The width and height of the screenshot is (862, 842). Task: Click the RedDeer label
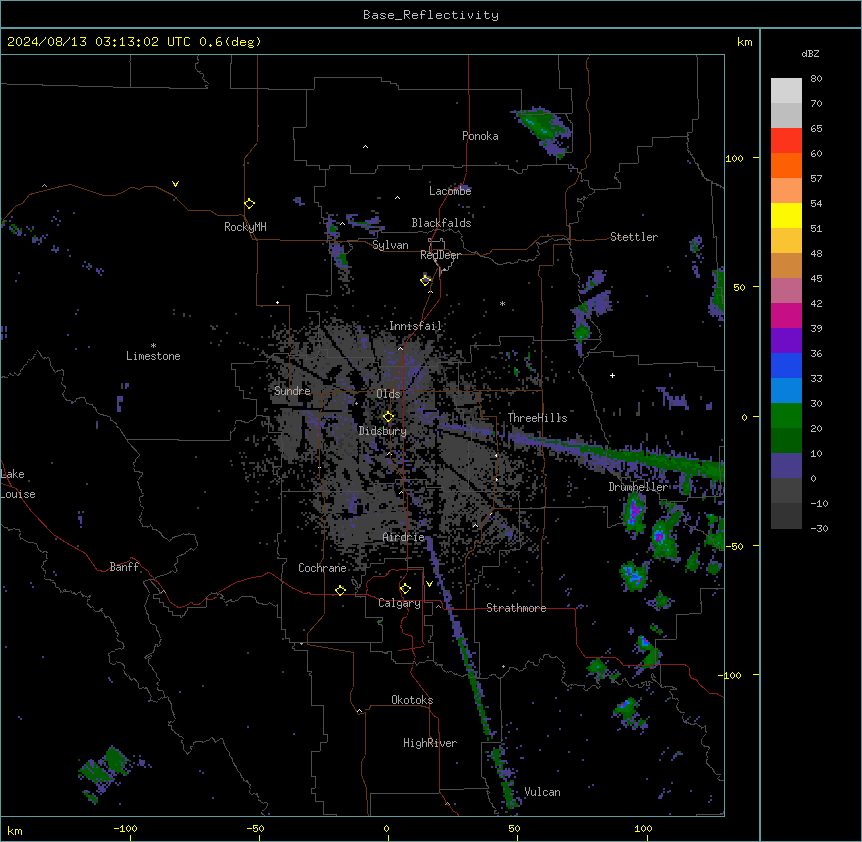pyautogui.click(x=440, y=255)
